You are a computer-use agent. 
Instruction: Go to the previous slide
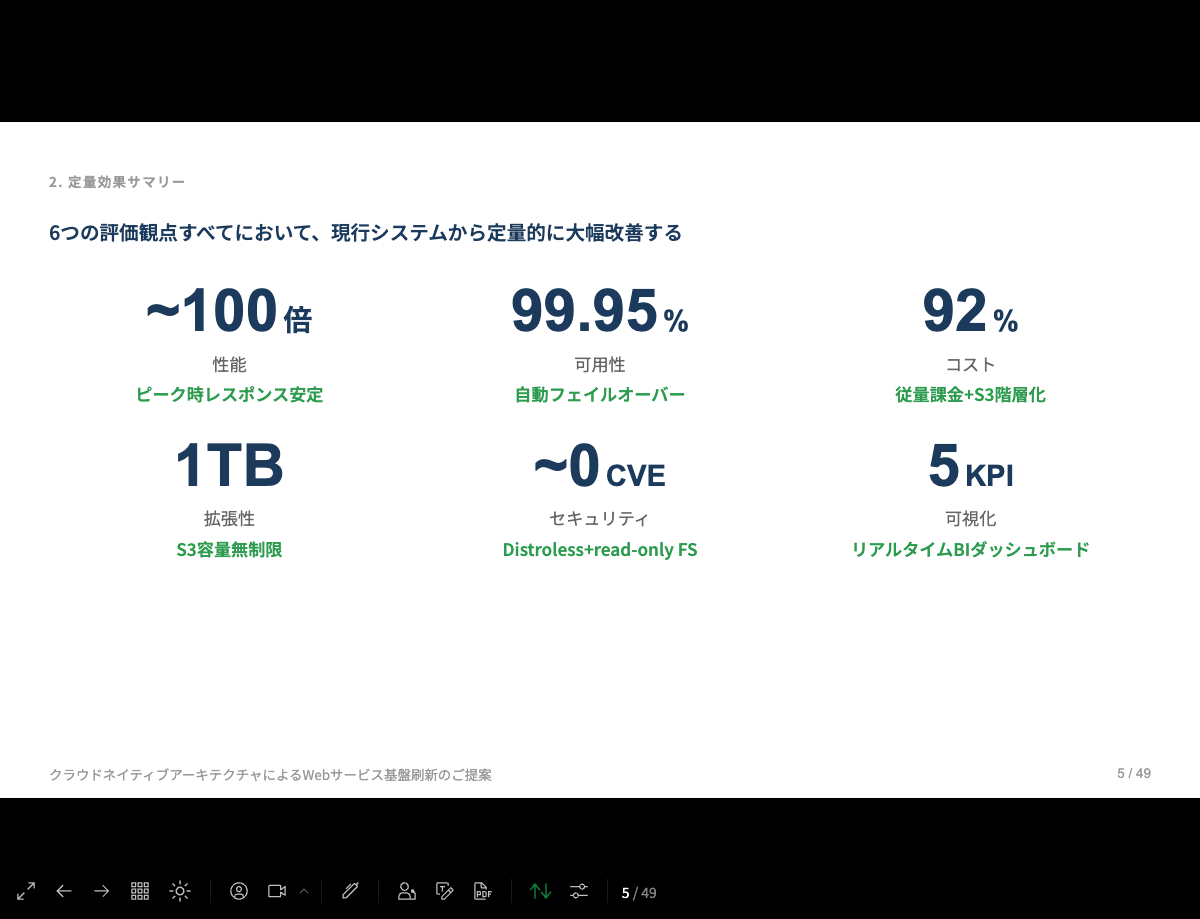[x=64, y=890]
